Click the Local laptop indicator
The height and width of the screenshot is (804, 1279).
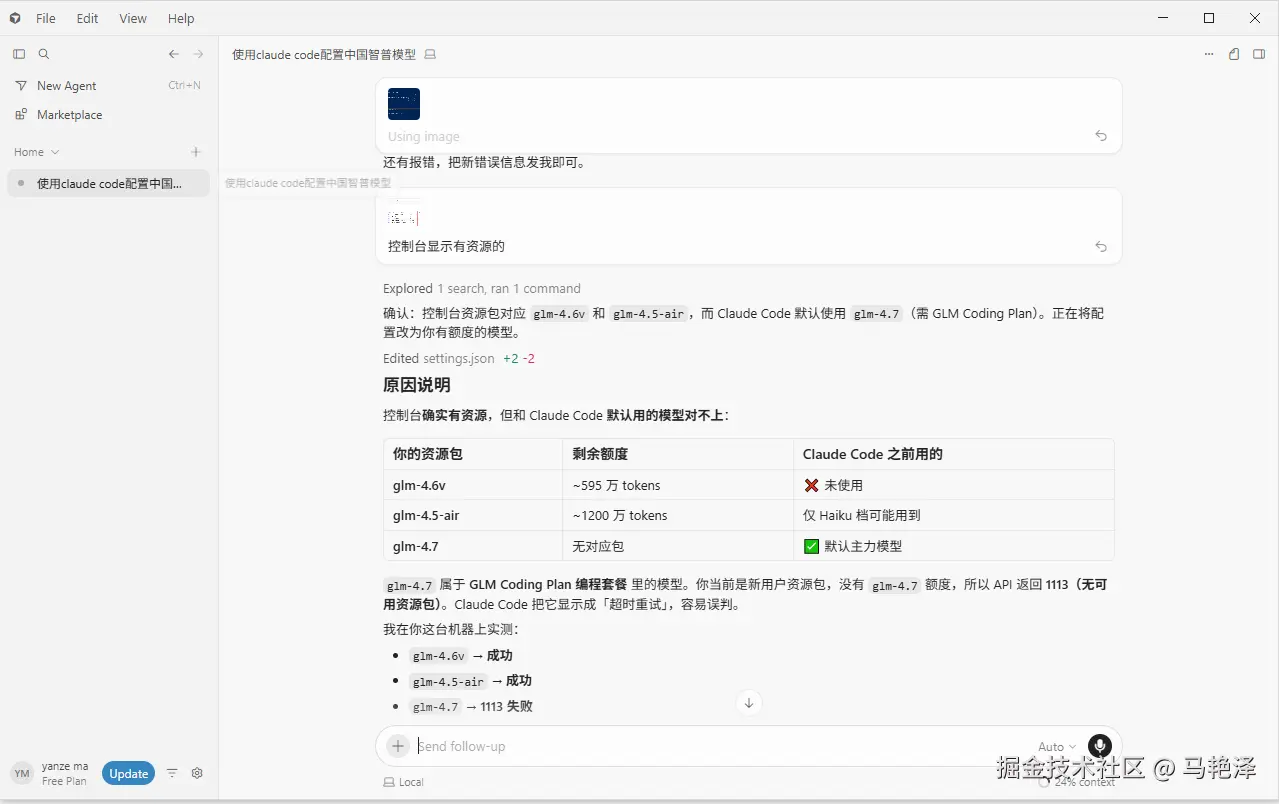coord(404,782)
